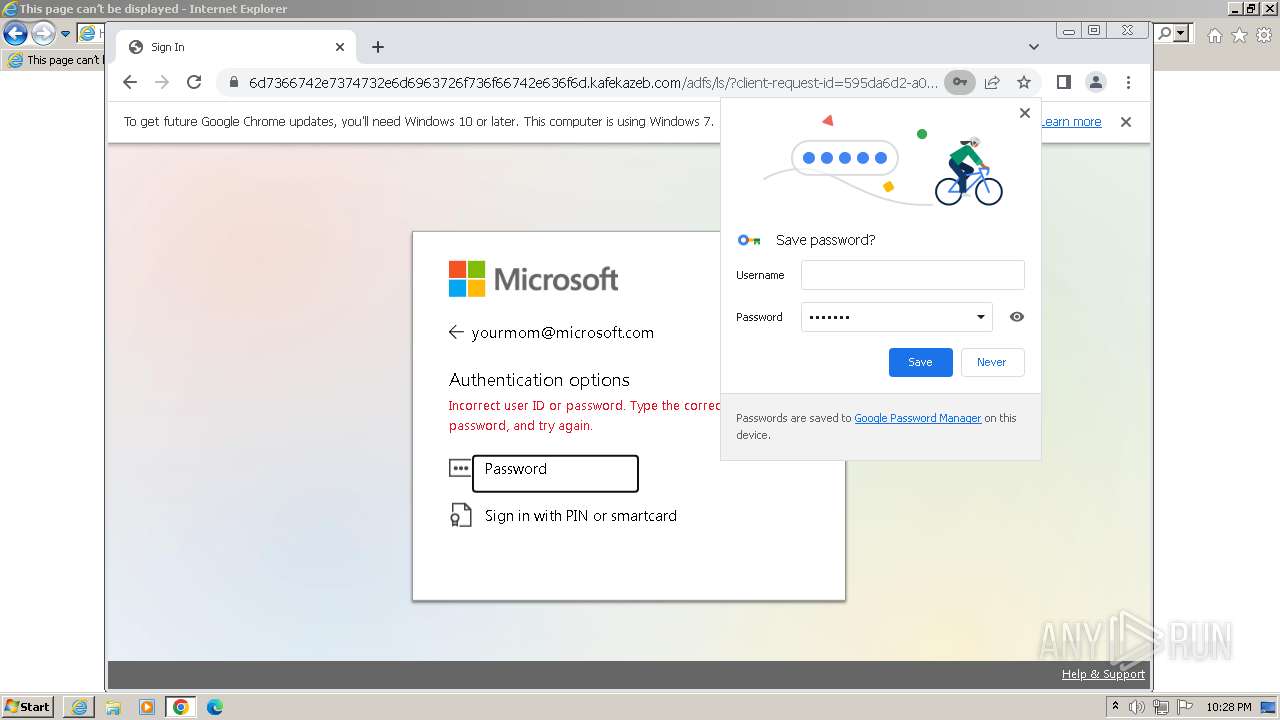Image resolution: width=1280 pixels, height=720 pixels.
Task: Go back with Chrome's back arrow
Action: tap(130, 82)
